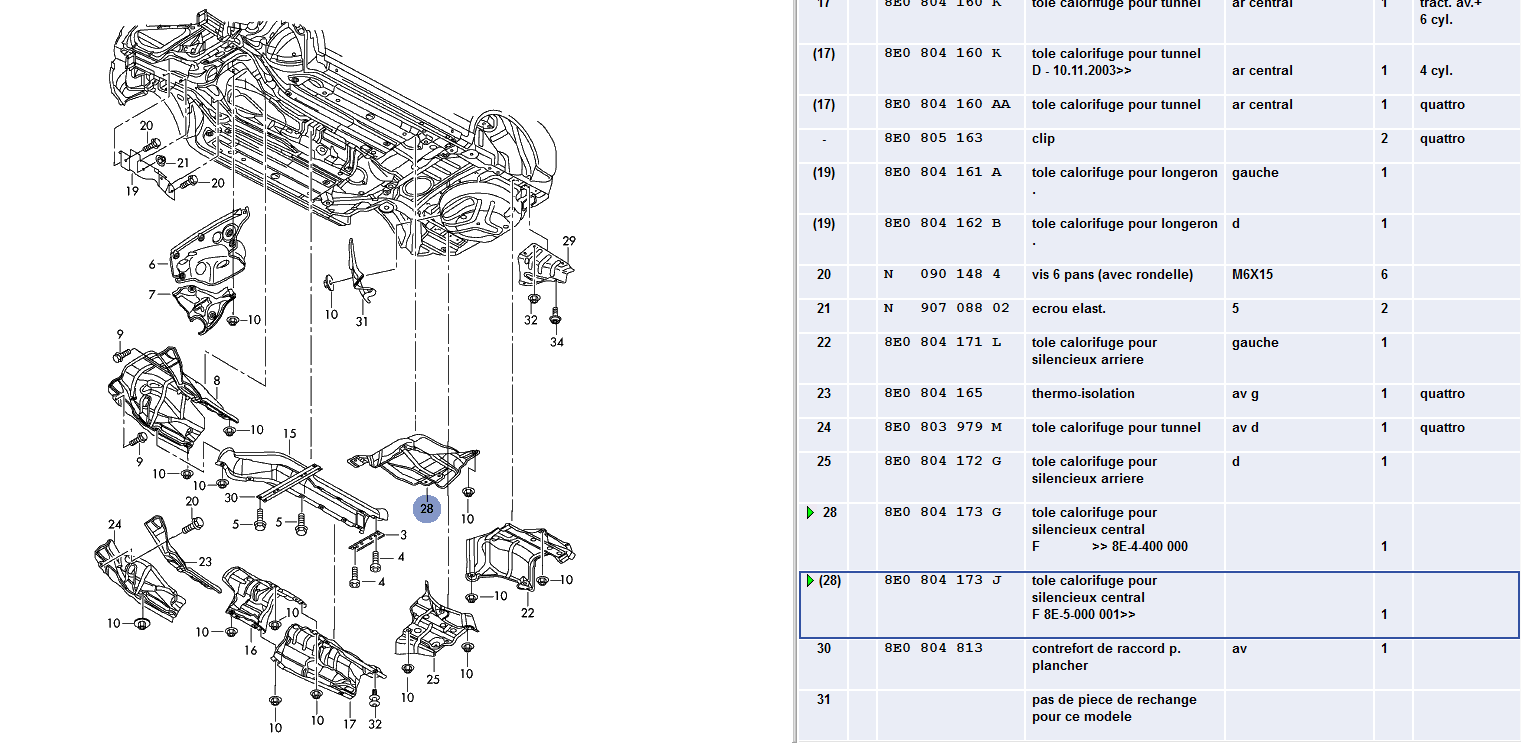Click the 'ecrou elast.' part description
The image size is (1521, 744).
pos(1069,309)
